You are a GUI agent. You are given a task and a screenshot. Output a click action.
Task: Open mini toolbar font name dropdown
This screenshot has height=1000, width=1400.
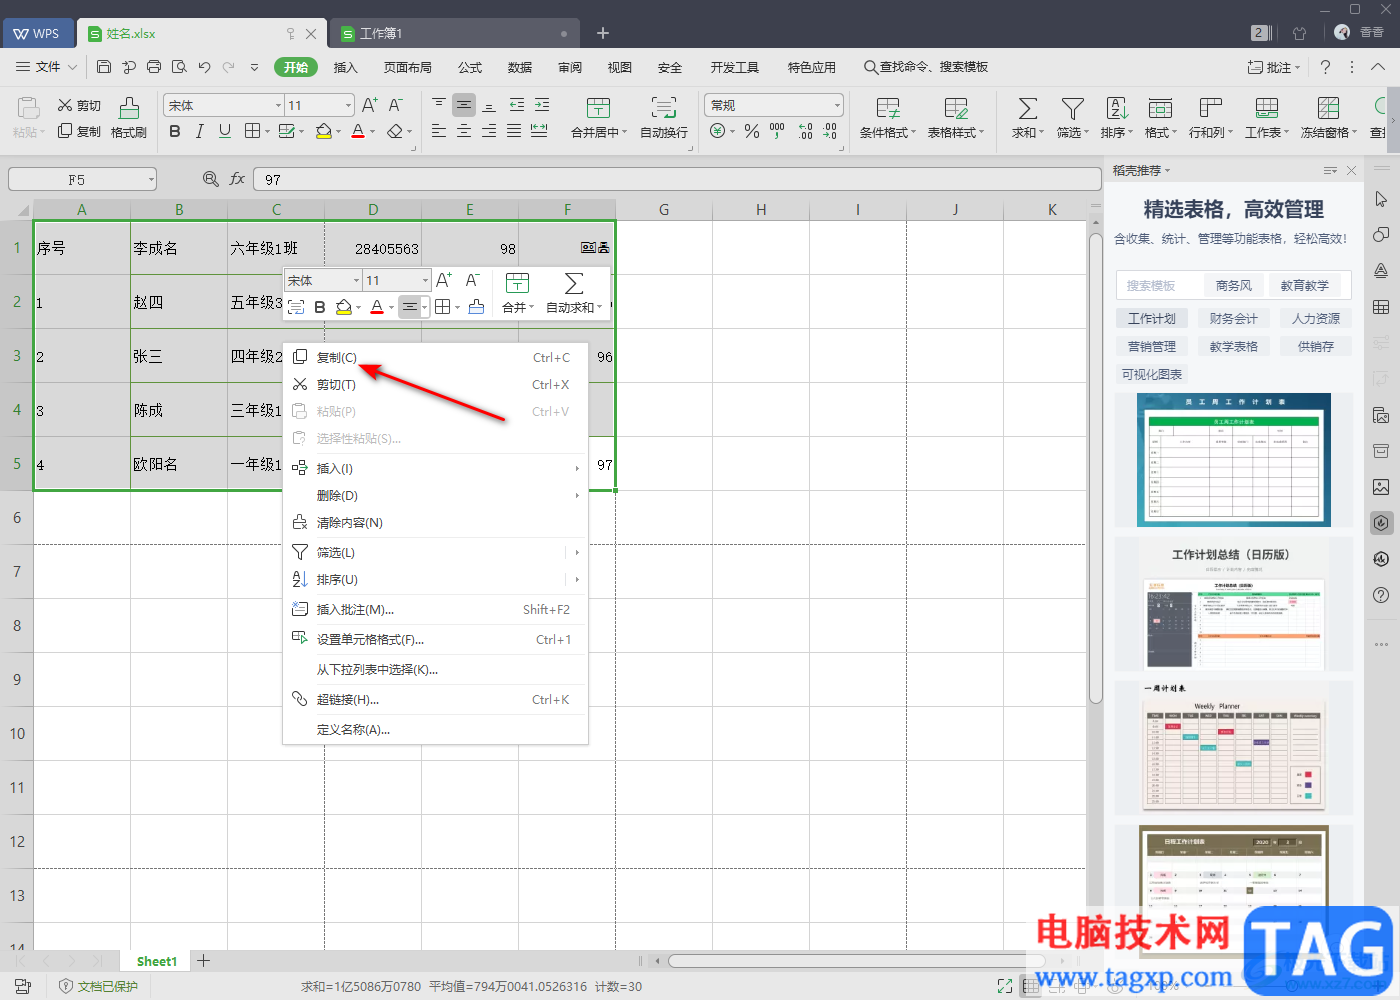(x=356, y=280)
